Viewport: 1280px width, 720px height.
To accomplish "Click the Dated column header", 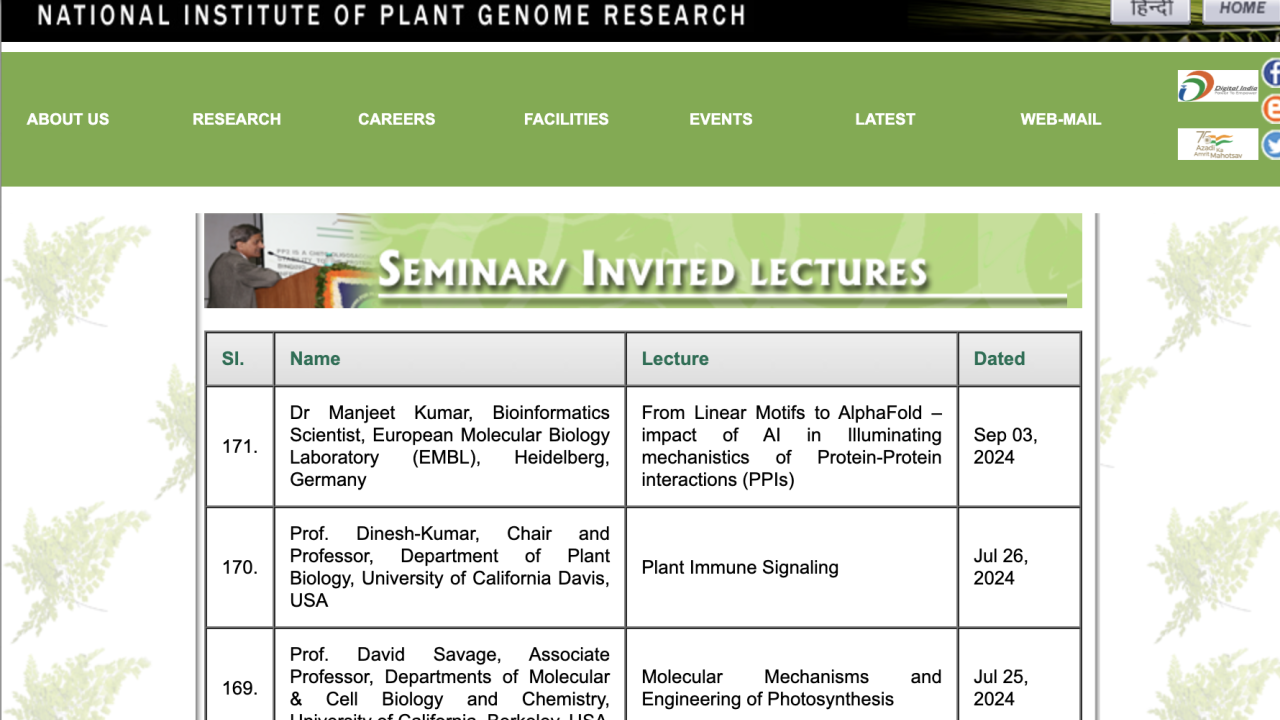I will 999,359.
